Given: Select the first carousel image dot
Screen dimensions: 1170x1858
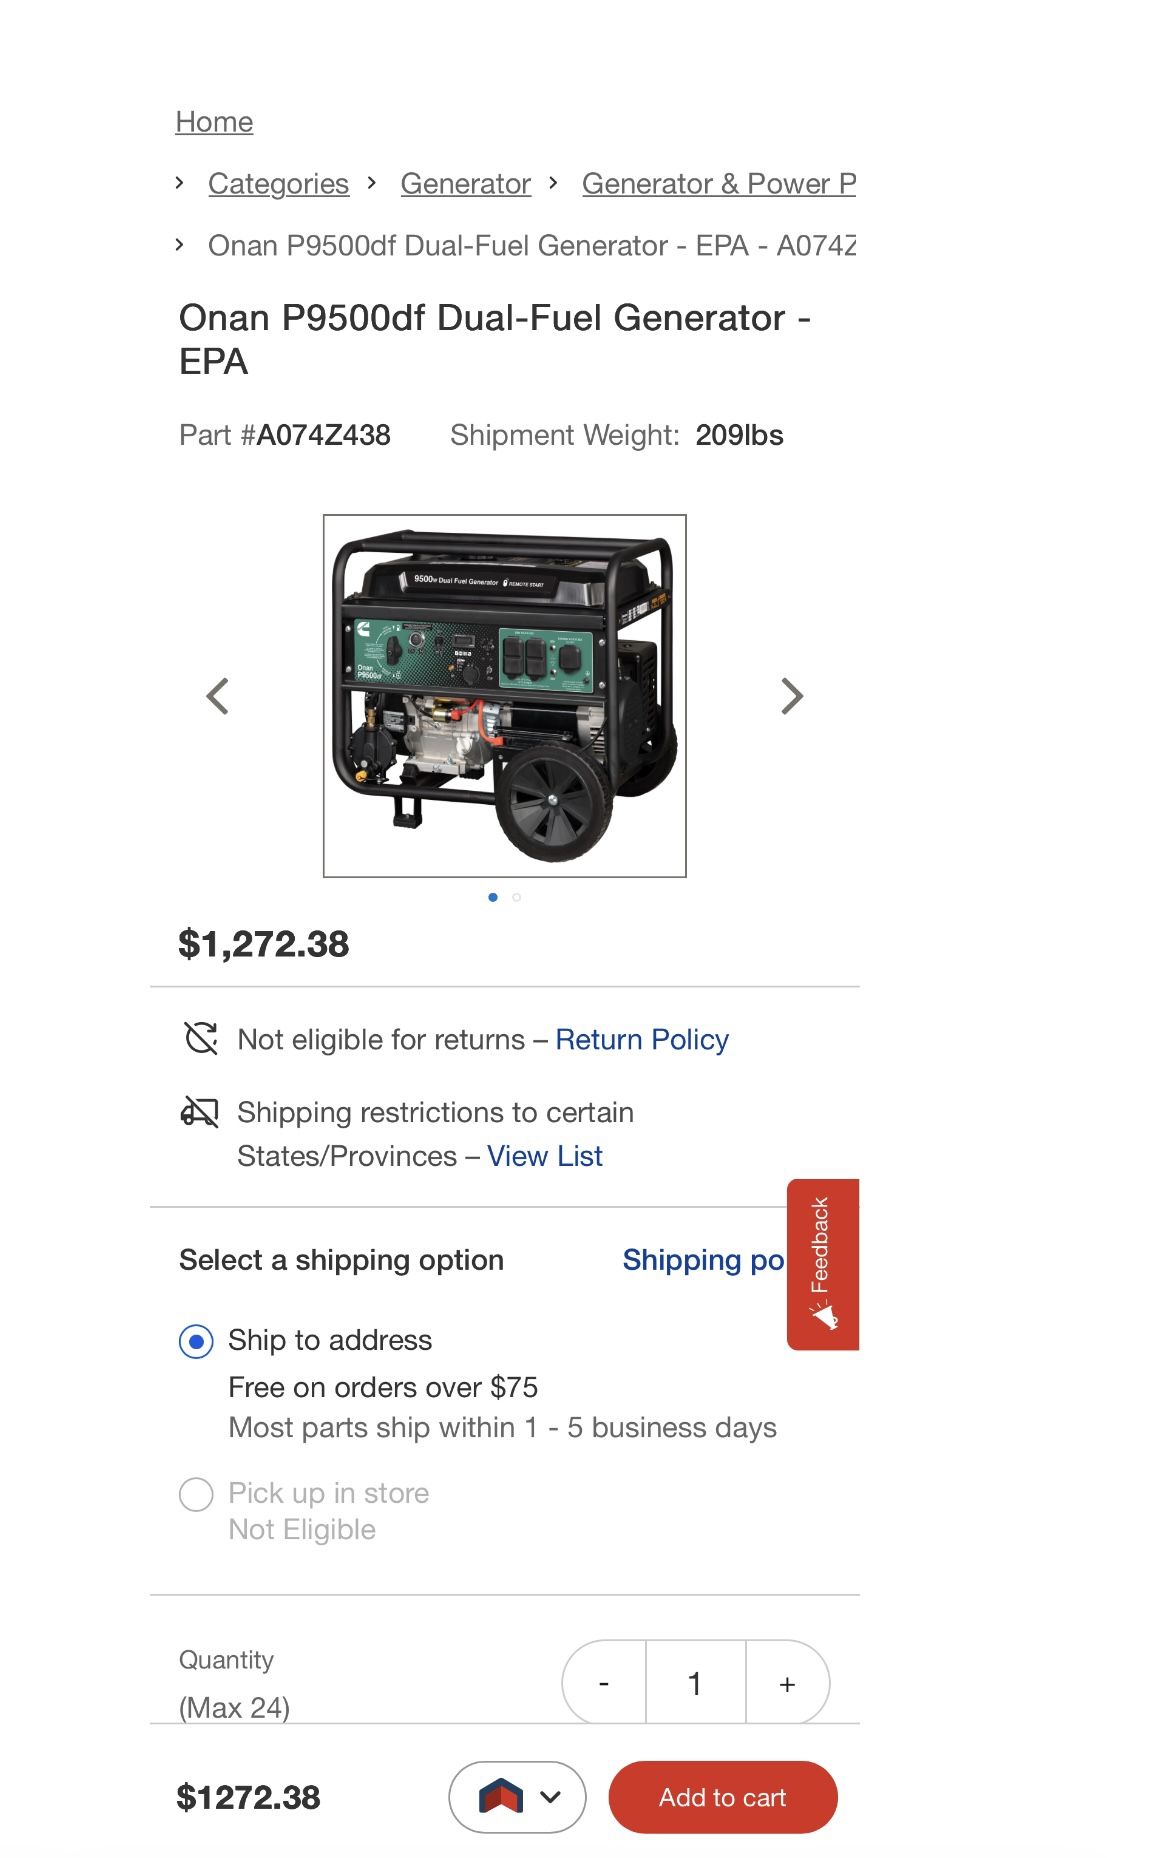Looking at the screenshot, I should point(493,897).
